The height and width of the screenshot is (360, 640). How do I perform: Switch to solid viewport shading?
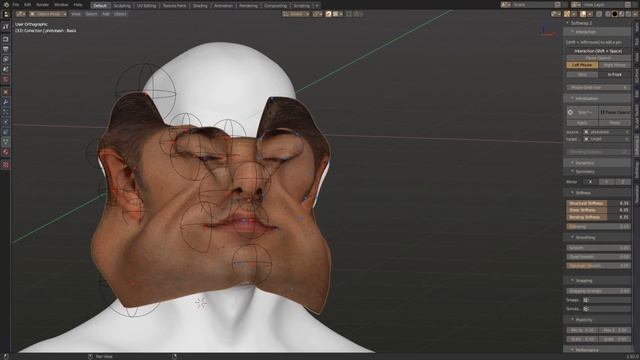615,14
